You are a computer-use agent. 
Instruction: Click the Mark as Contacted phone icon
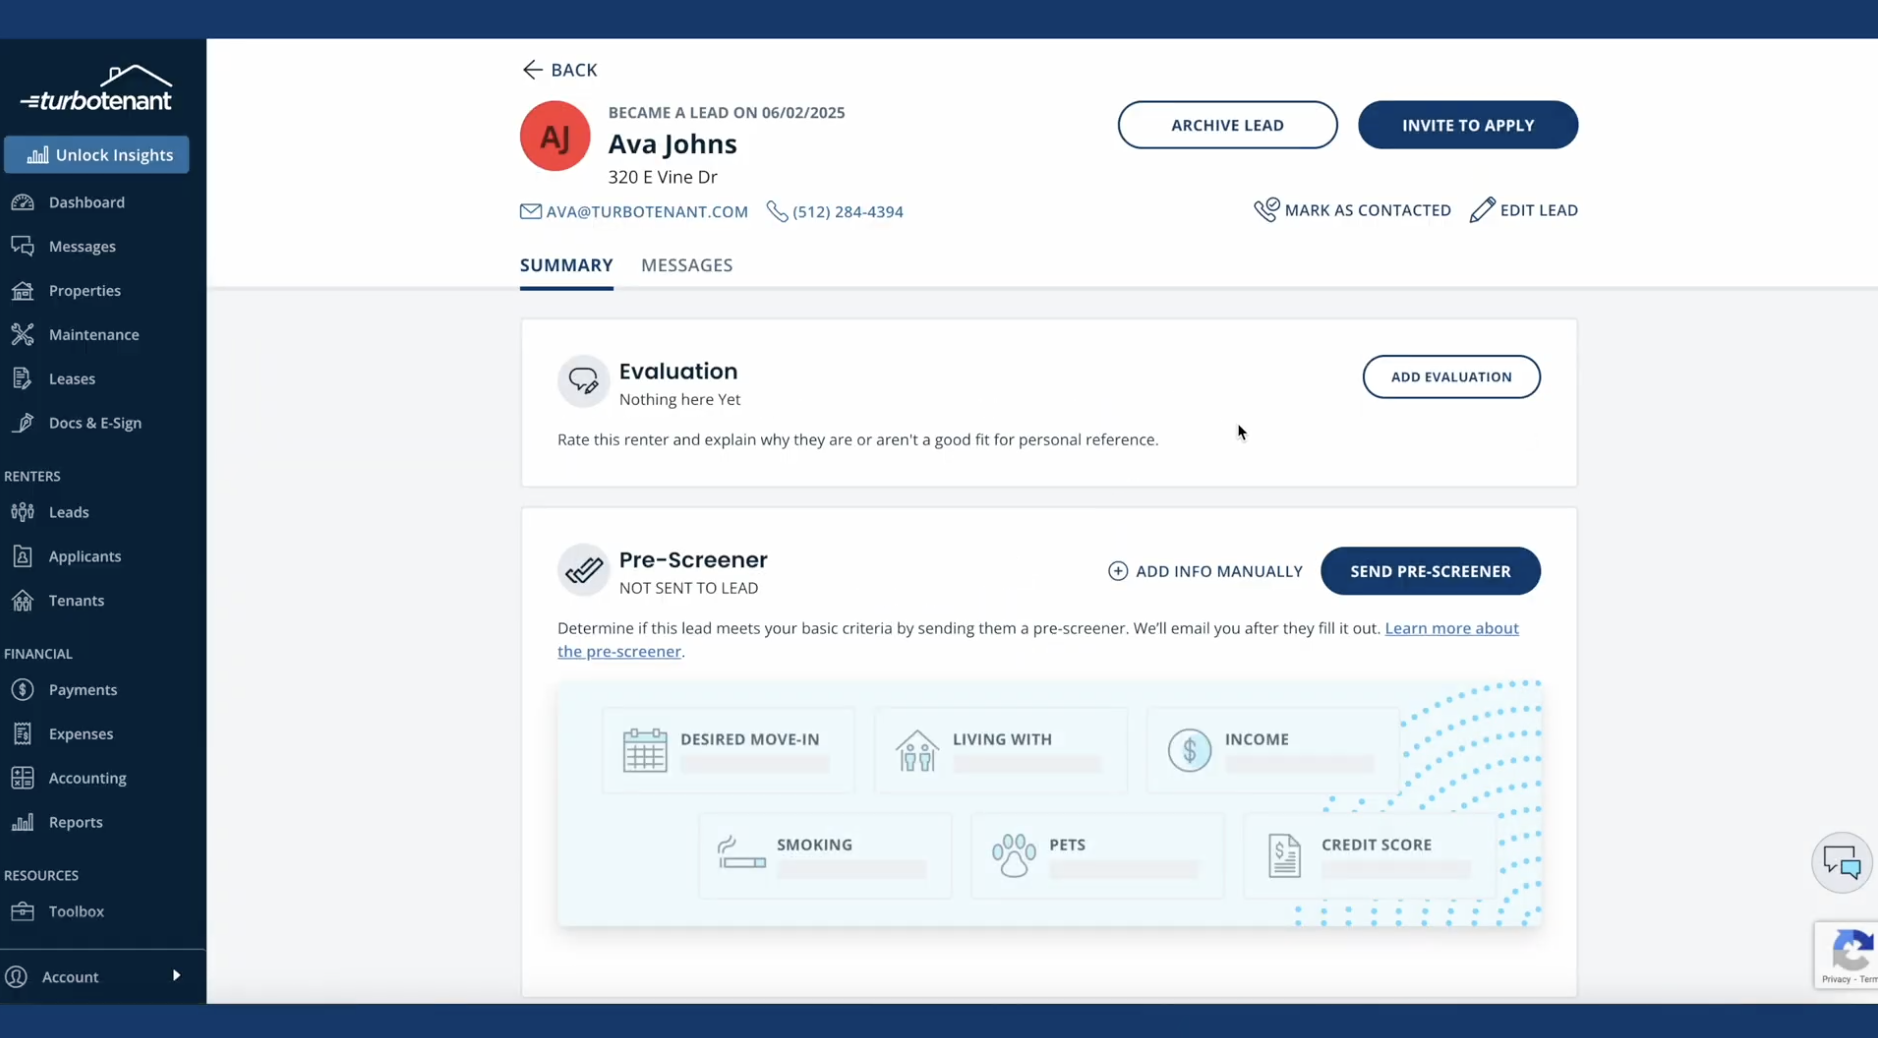pos(1265,209)
